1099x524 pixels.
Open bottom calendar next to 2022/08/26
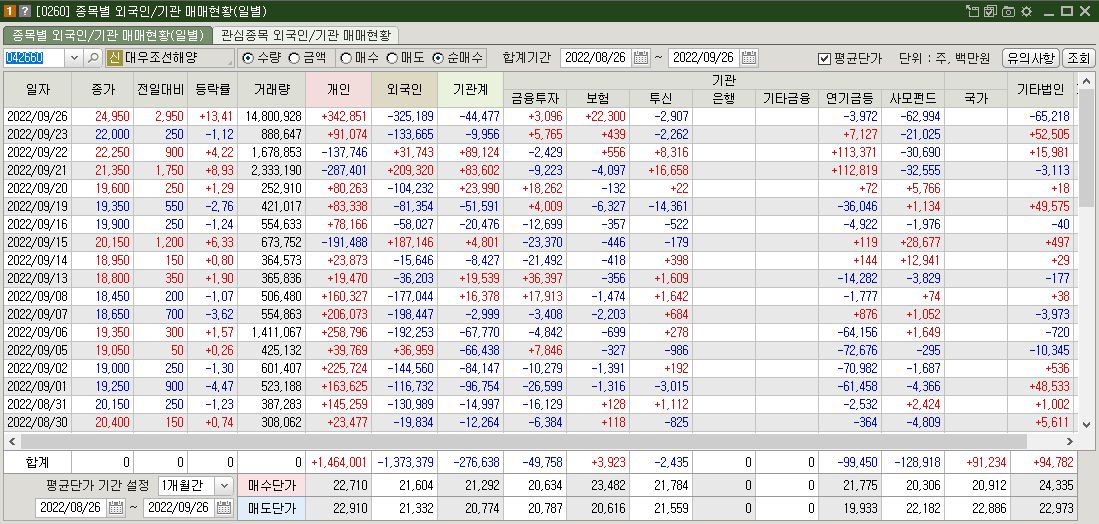(116, 508)
